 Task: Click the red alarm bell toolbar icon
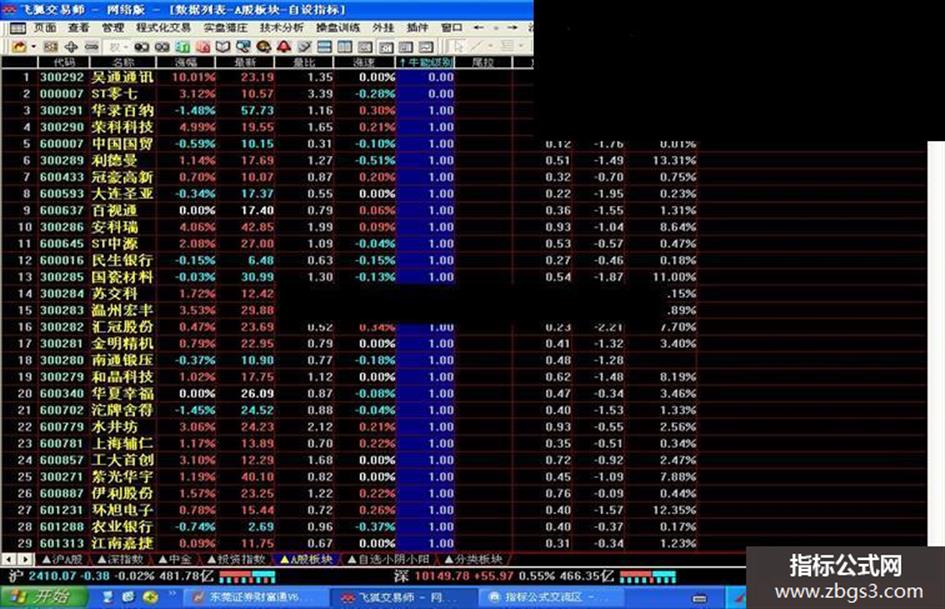pos(284,46)
